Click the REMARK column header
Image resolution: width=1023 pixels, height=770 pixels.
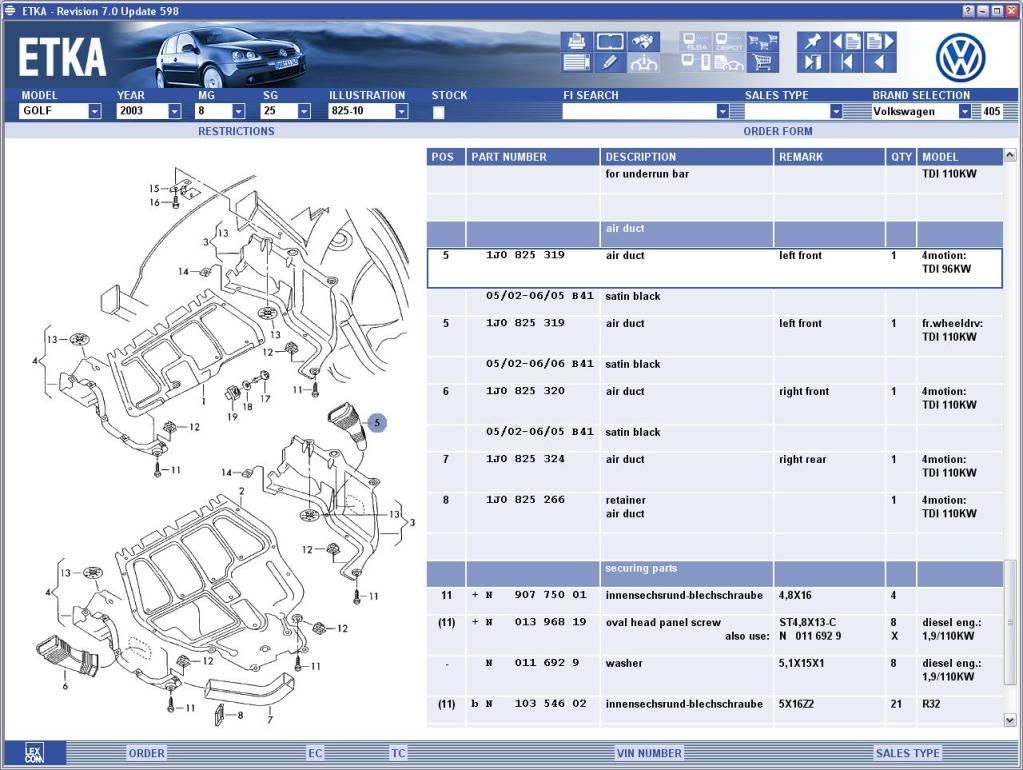pyautogui.click(x=829, y=157)
